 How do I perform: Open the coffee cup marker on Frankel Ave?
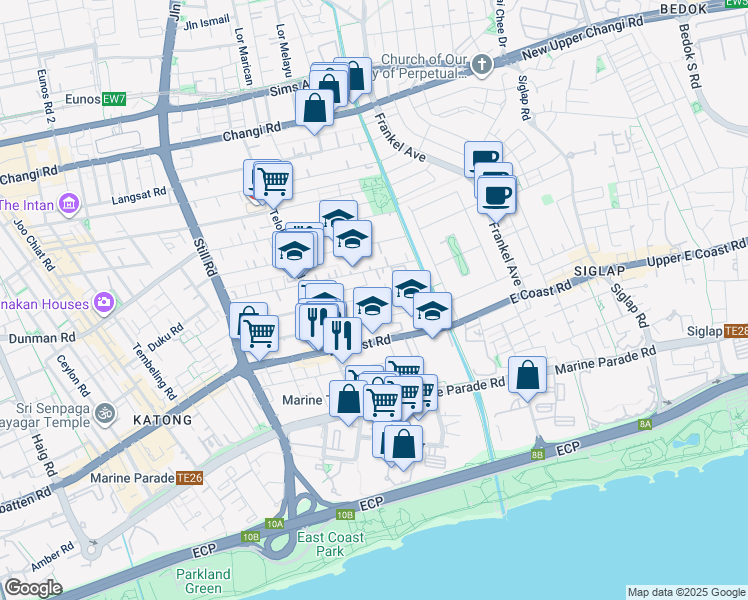pos(497,196)
